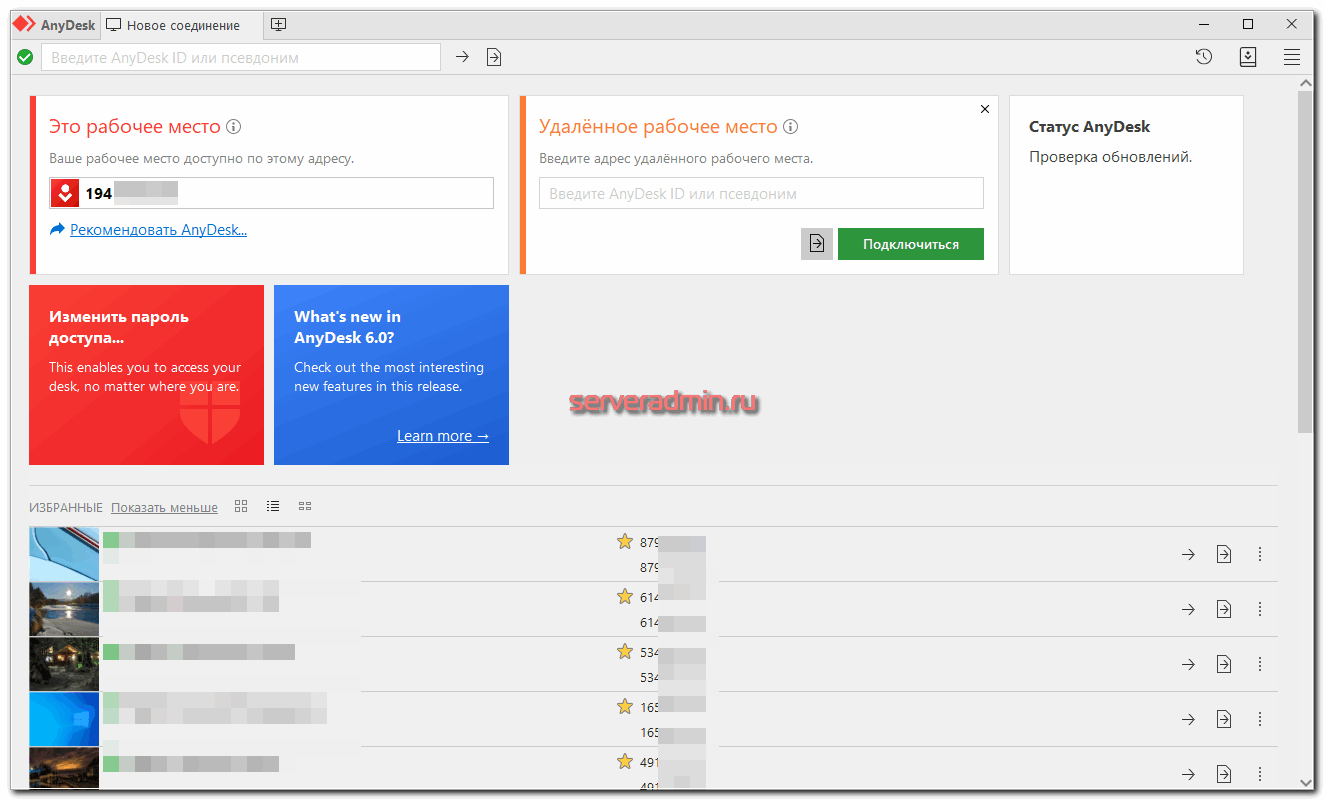Image resolution: width=1325 pixels, height=801 pixels.
Task: Open the Рекомендовать AnyDesk link
Action: coord(158,230)
